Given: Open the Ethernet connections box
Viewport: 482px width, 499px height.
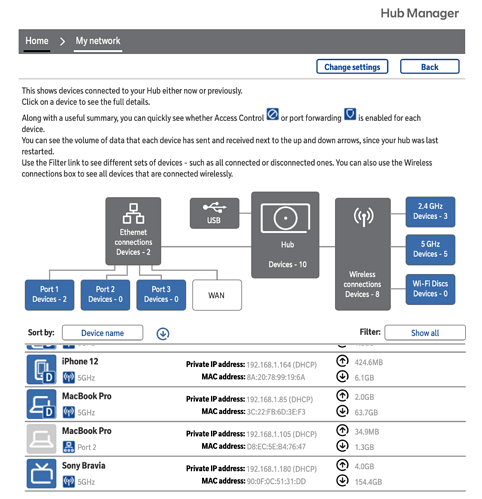Looking at the screenshot, I should 133,231.
